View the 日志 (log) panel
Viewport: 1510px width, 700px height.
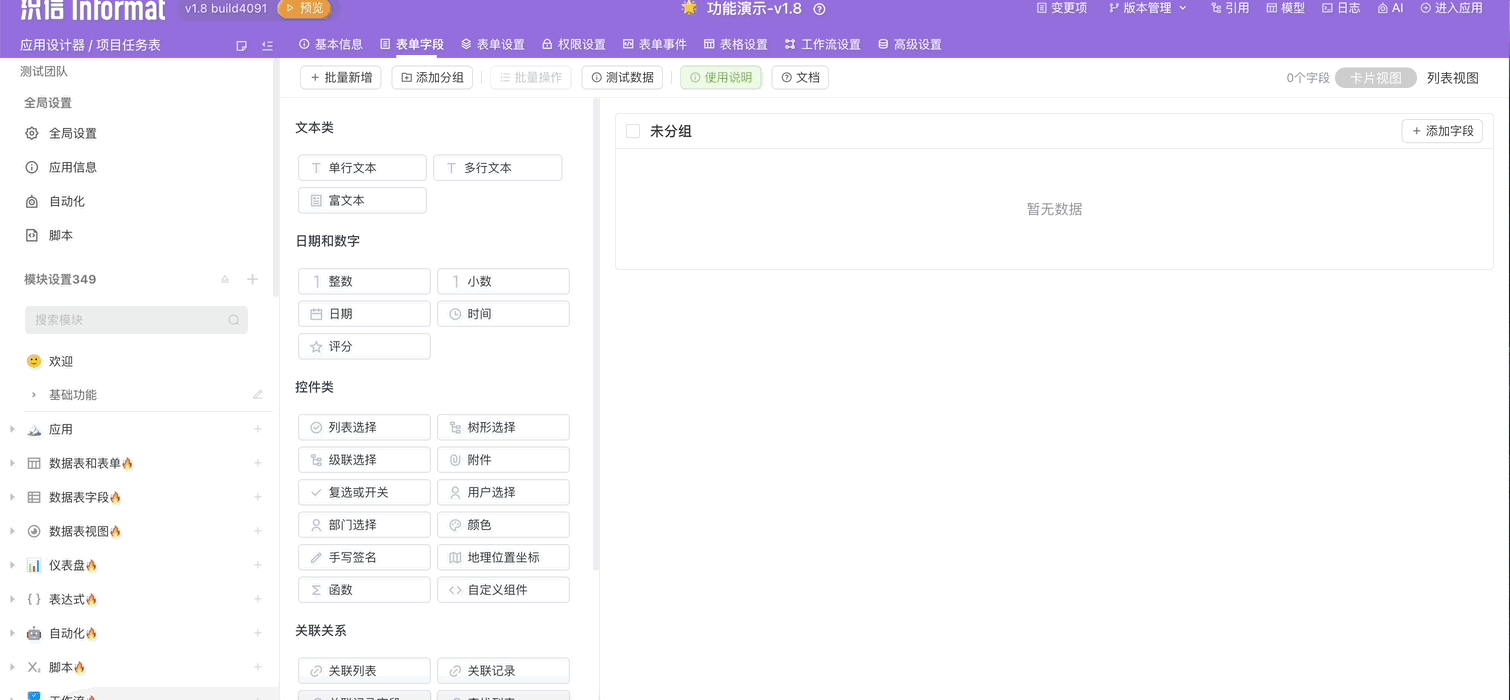point(1340,10)
